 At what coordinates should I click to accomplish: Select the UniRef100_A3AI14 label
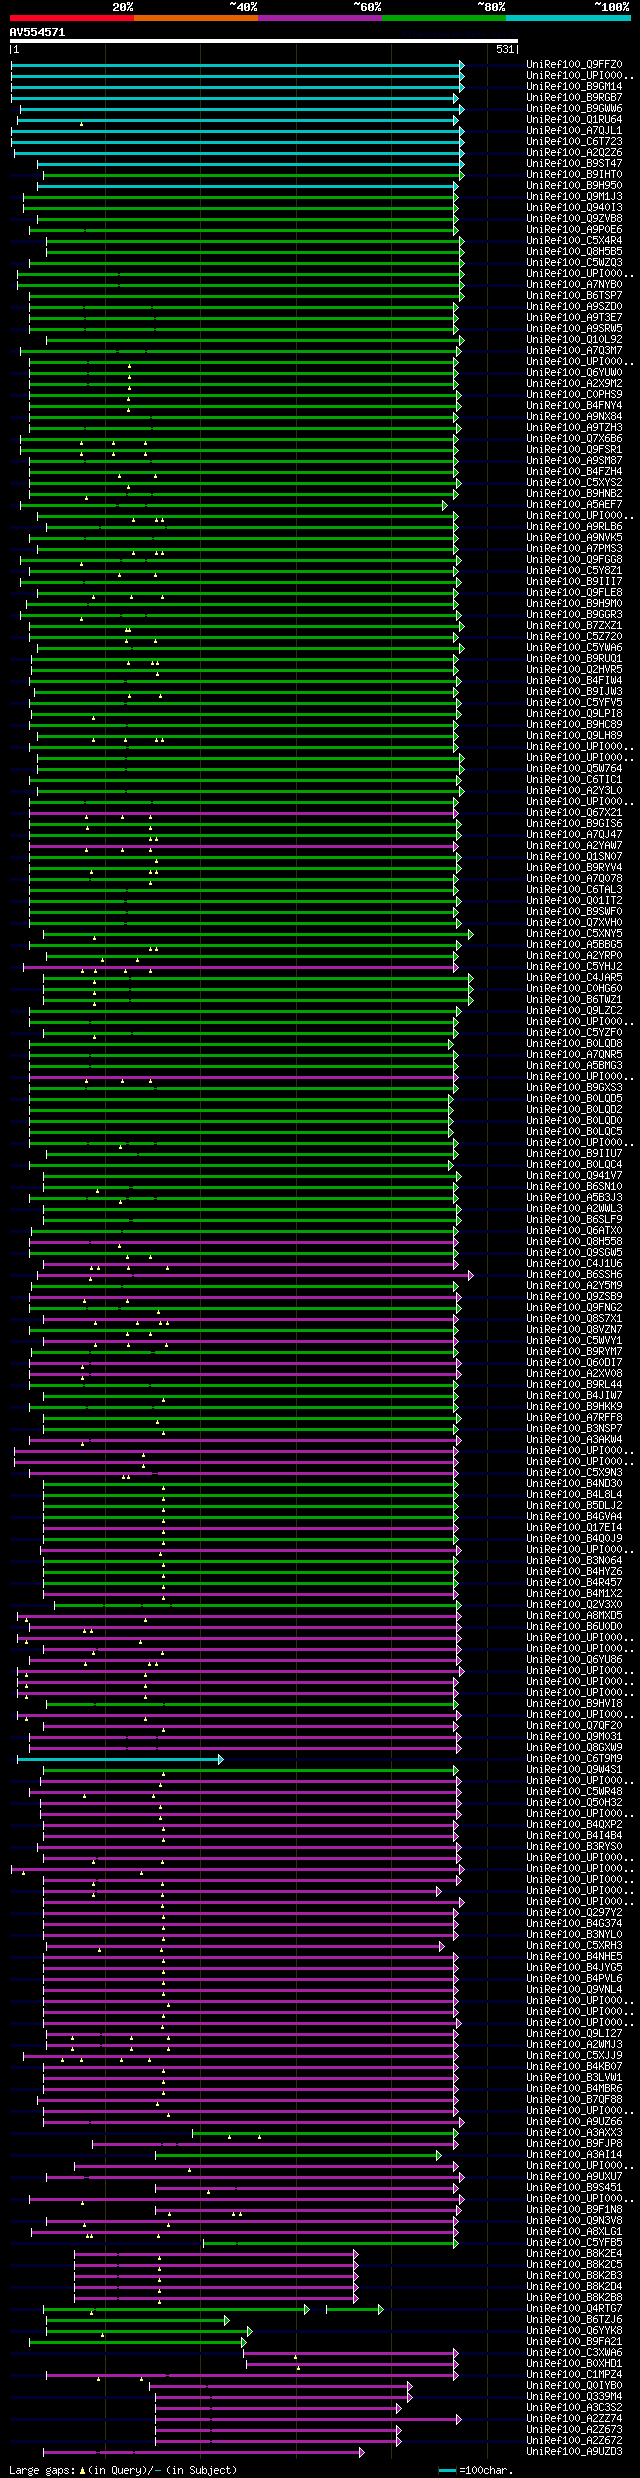(x=574, y=2155)
